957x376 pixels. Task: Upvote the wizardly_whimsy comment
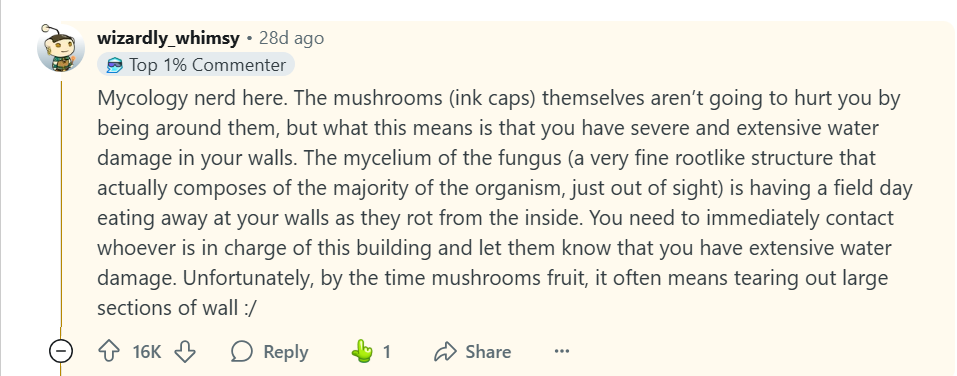point(109,352)
